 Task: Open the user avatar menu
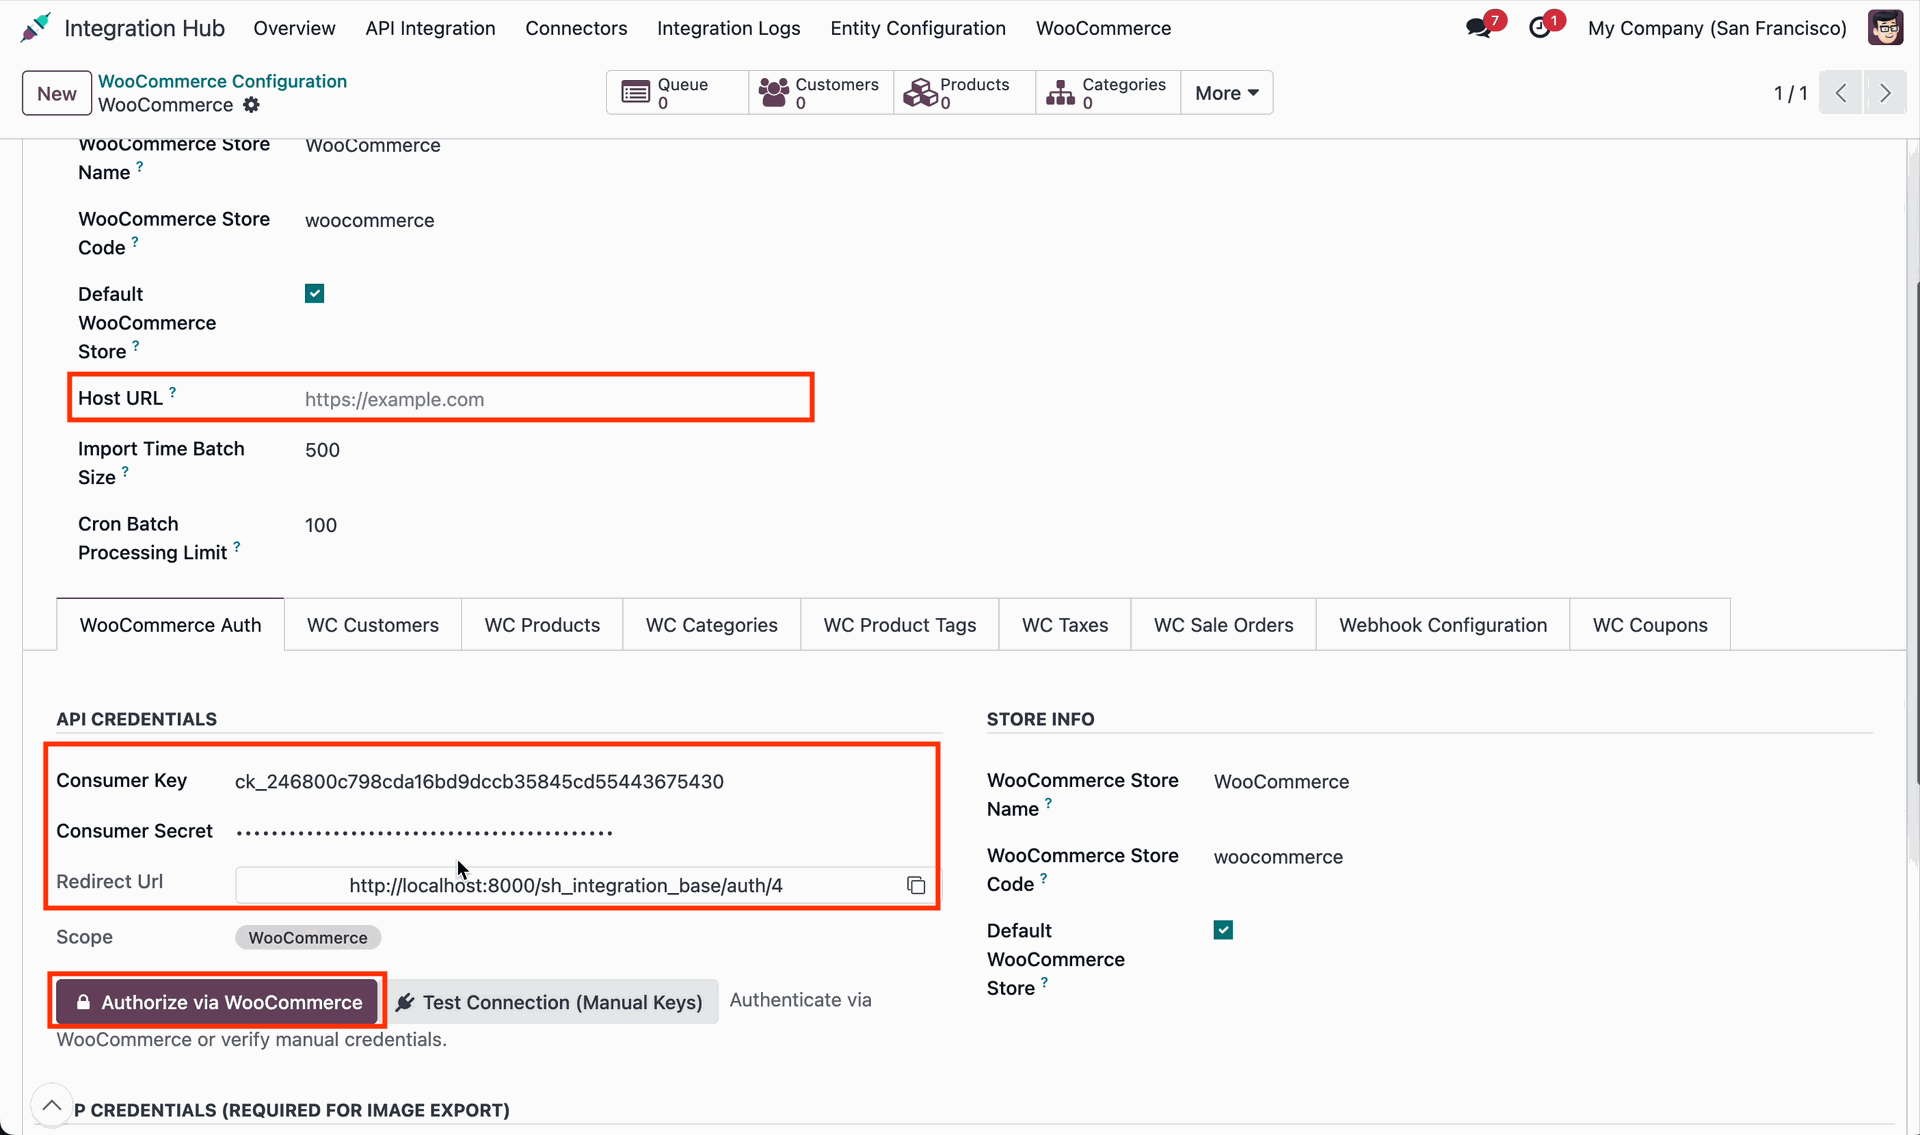click(x=1885, y=28)
